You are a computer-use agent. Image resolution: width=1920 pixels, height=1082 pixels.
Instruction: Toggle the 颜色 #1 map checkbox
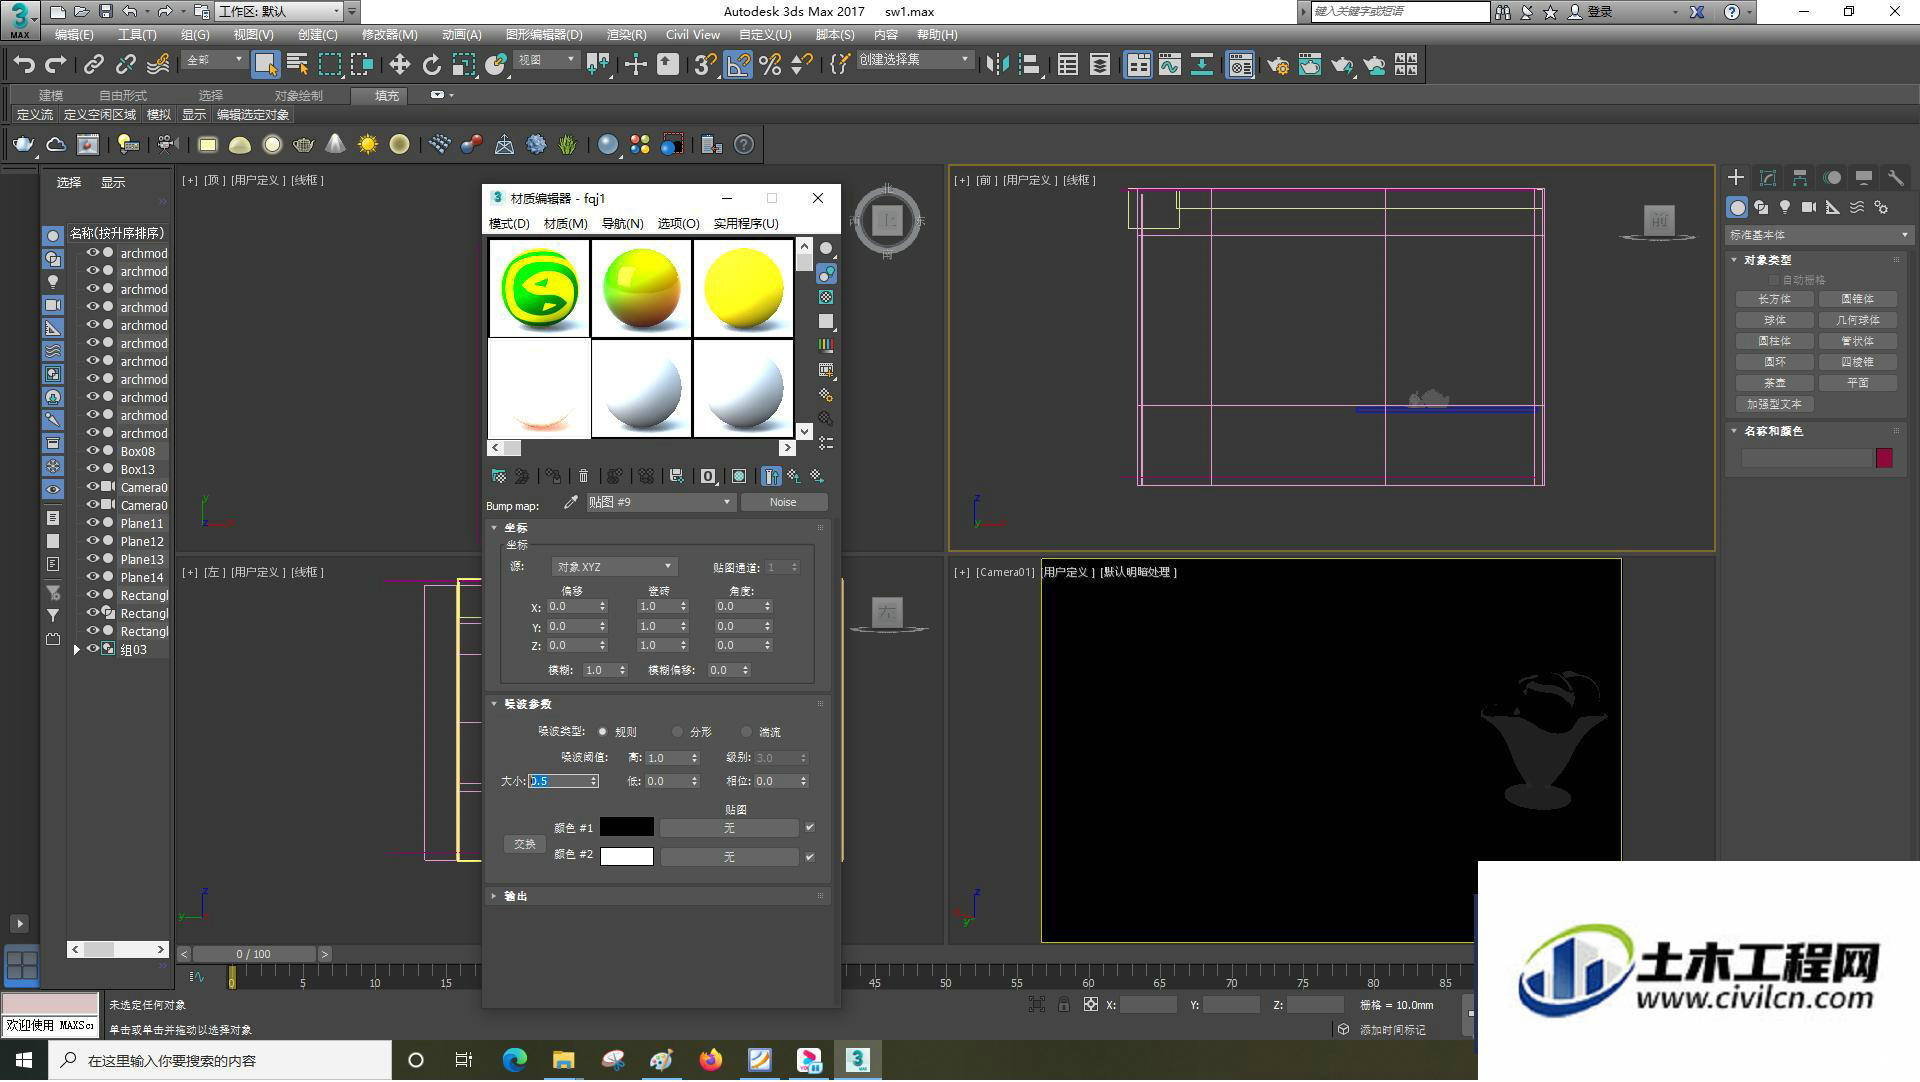click(810, 828)
